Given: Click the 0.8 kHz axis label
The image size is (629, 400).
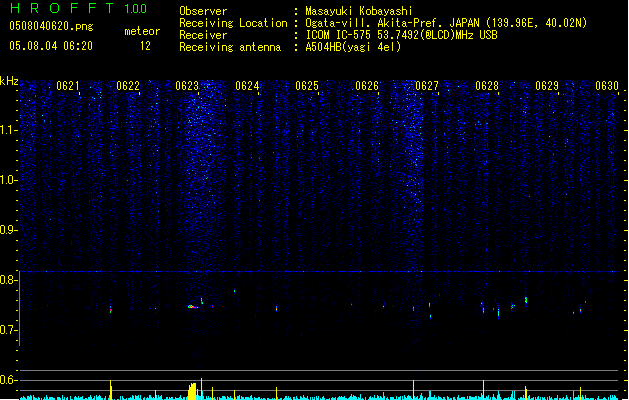Looking at the screenshot, I should coord(8,280).
